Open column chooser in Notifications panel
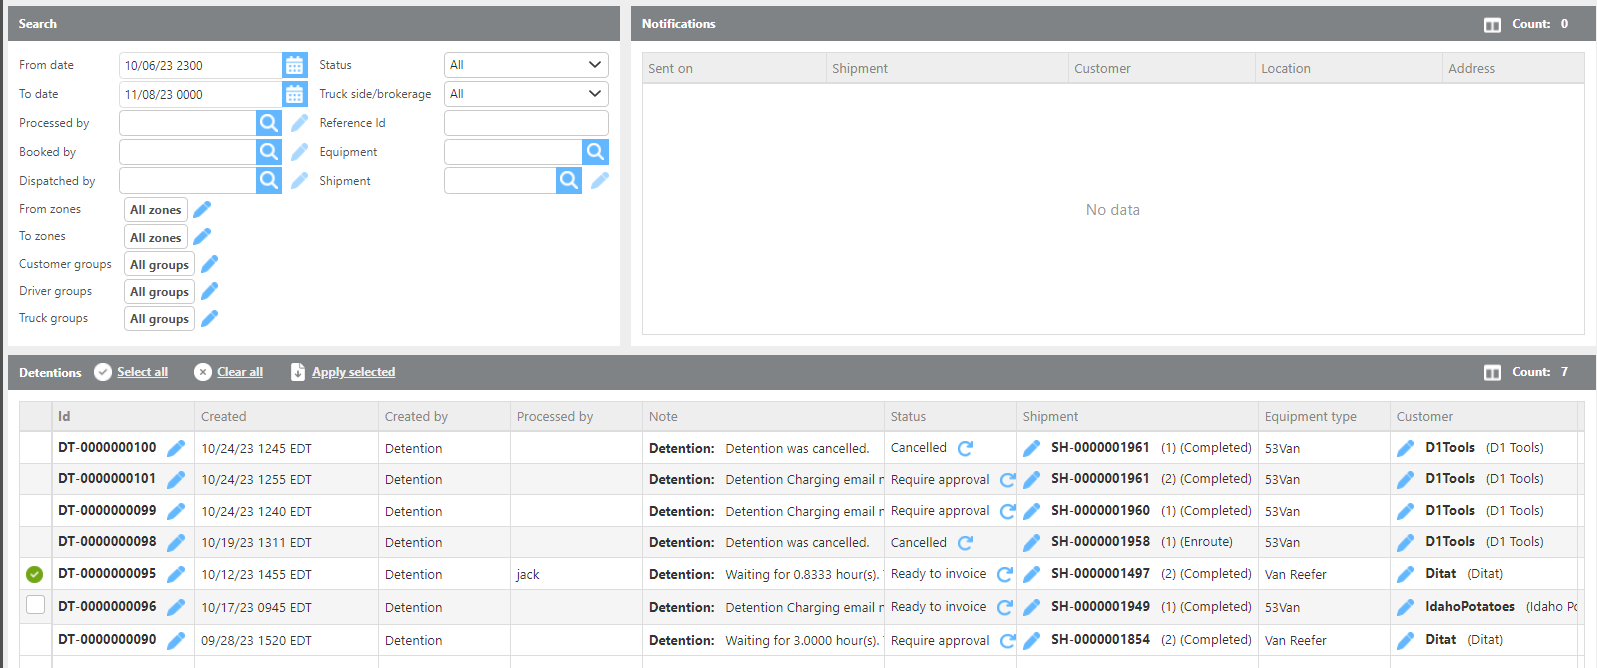This screenshot has width=1597, height=668. [x=1492, y=24]
